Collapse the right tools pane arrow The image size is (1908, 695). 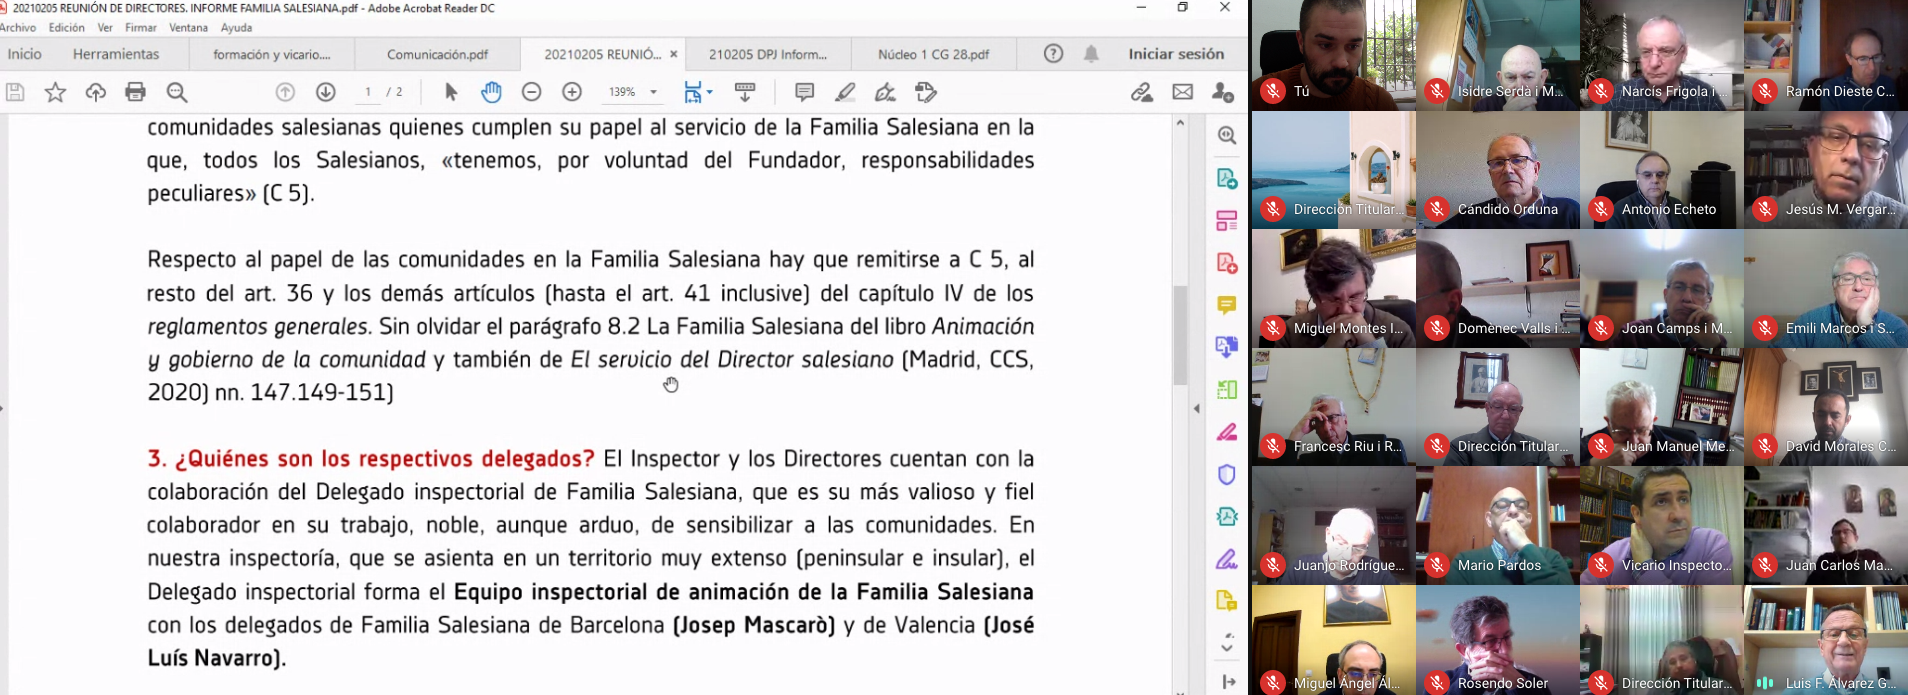(1197, 408)
